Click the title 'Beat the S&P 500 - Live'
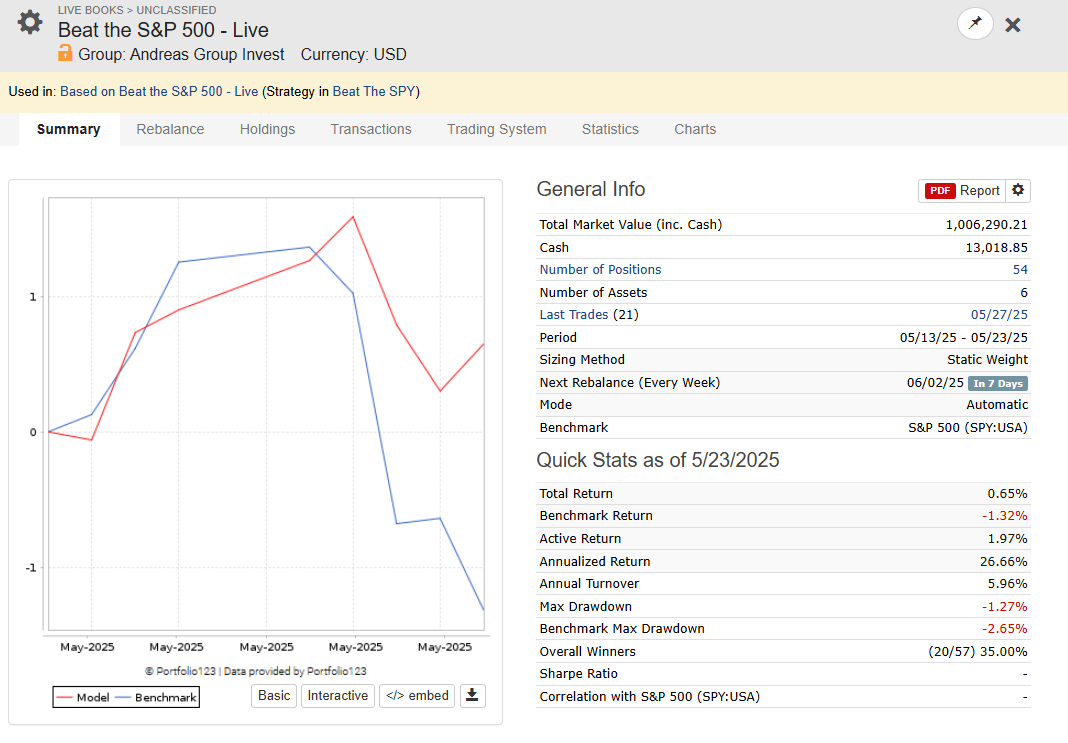This screenshot has width=1068, height=743. pos(163,30)
